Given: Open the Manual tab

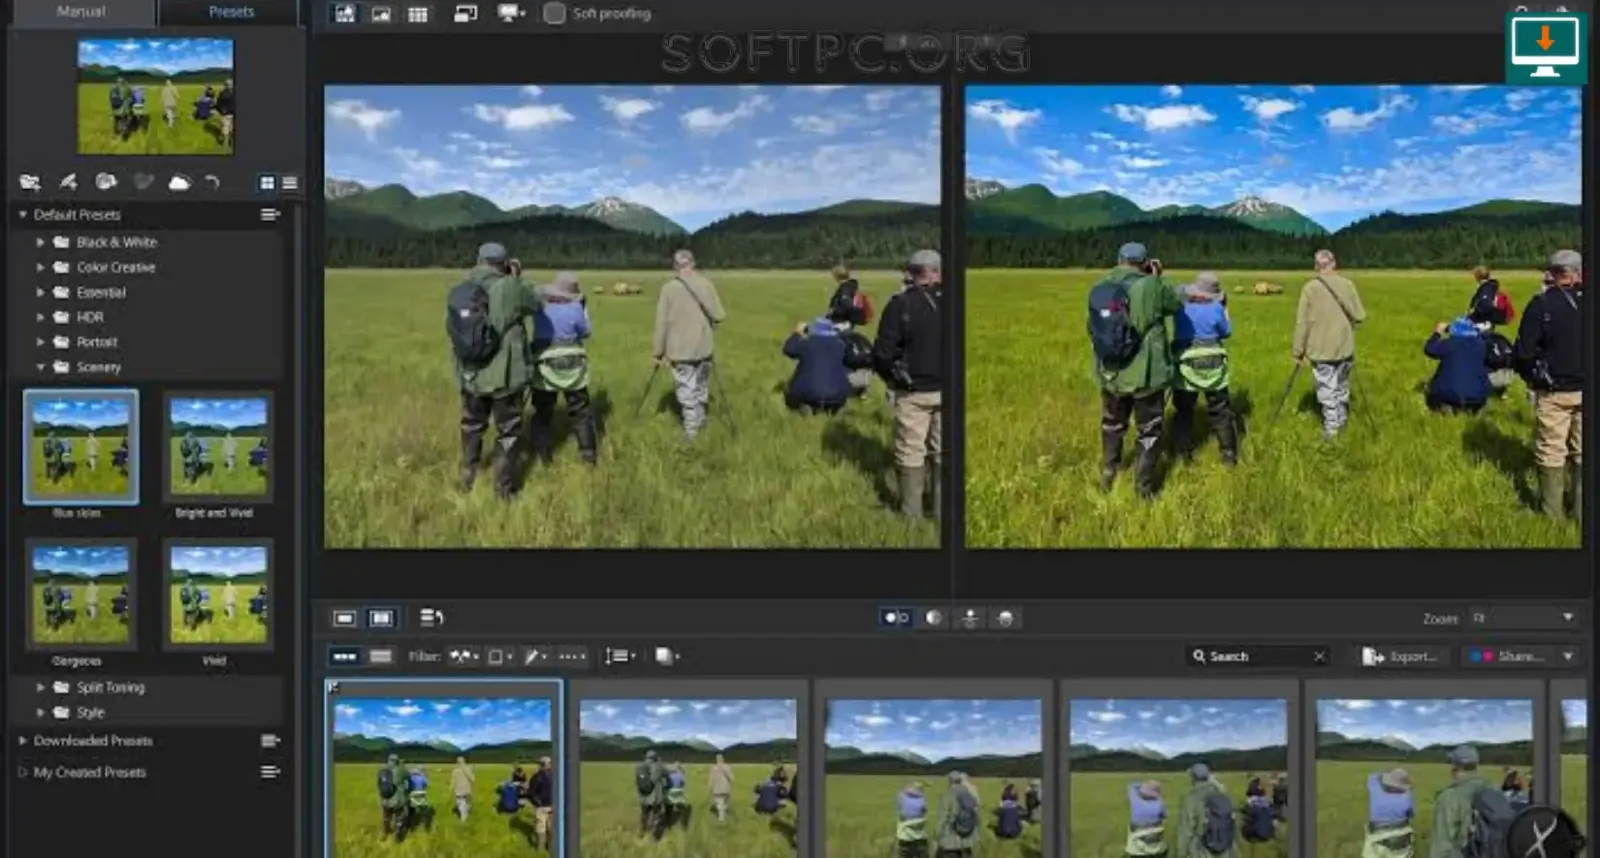Looking at the screenshot, I should pyautogui.click(x=81, y=12).
